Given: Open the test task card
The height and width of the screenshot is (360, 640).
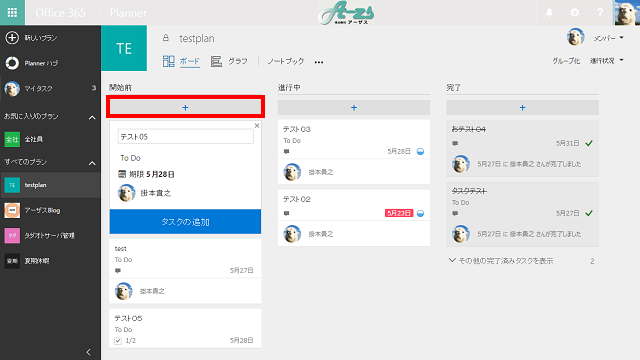Looking at the screenshot, I should [185, 271].
